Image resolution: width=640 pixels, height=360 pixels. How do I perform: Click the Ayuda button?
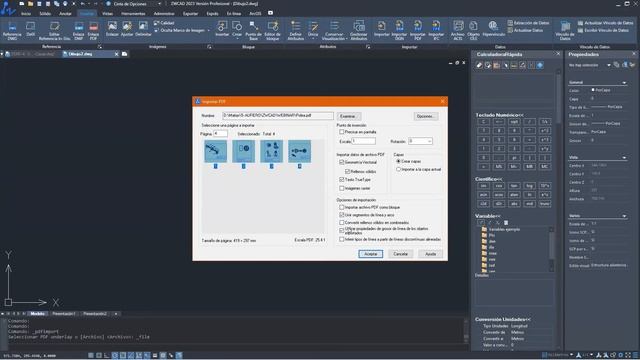431,254
